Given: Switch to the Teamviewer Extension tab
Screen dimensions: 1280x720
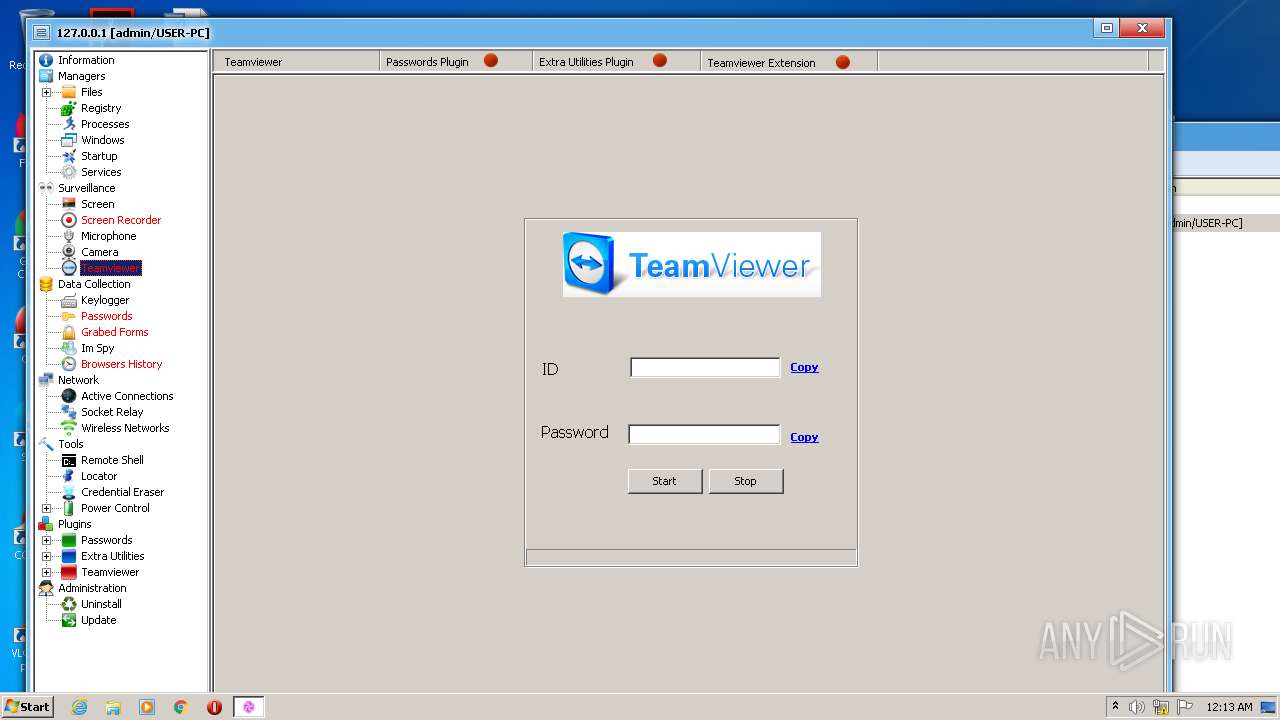Looking at the screenshot, I should (789, 62).
